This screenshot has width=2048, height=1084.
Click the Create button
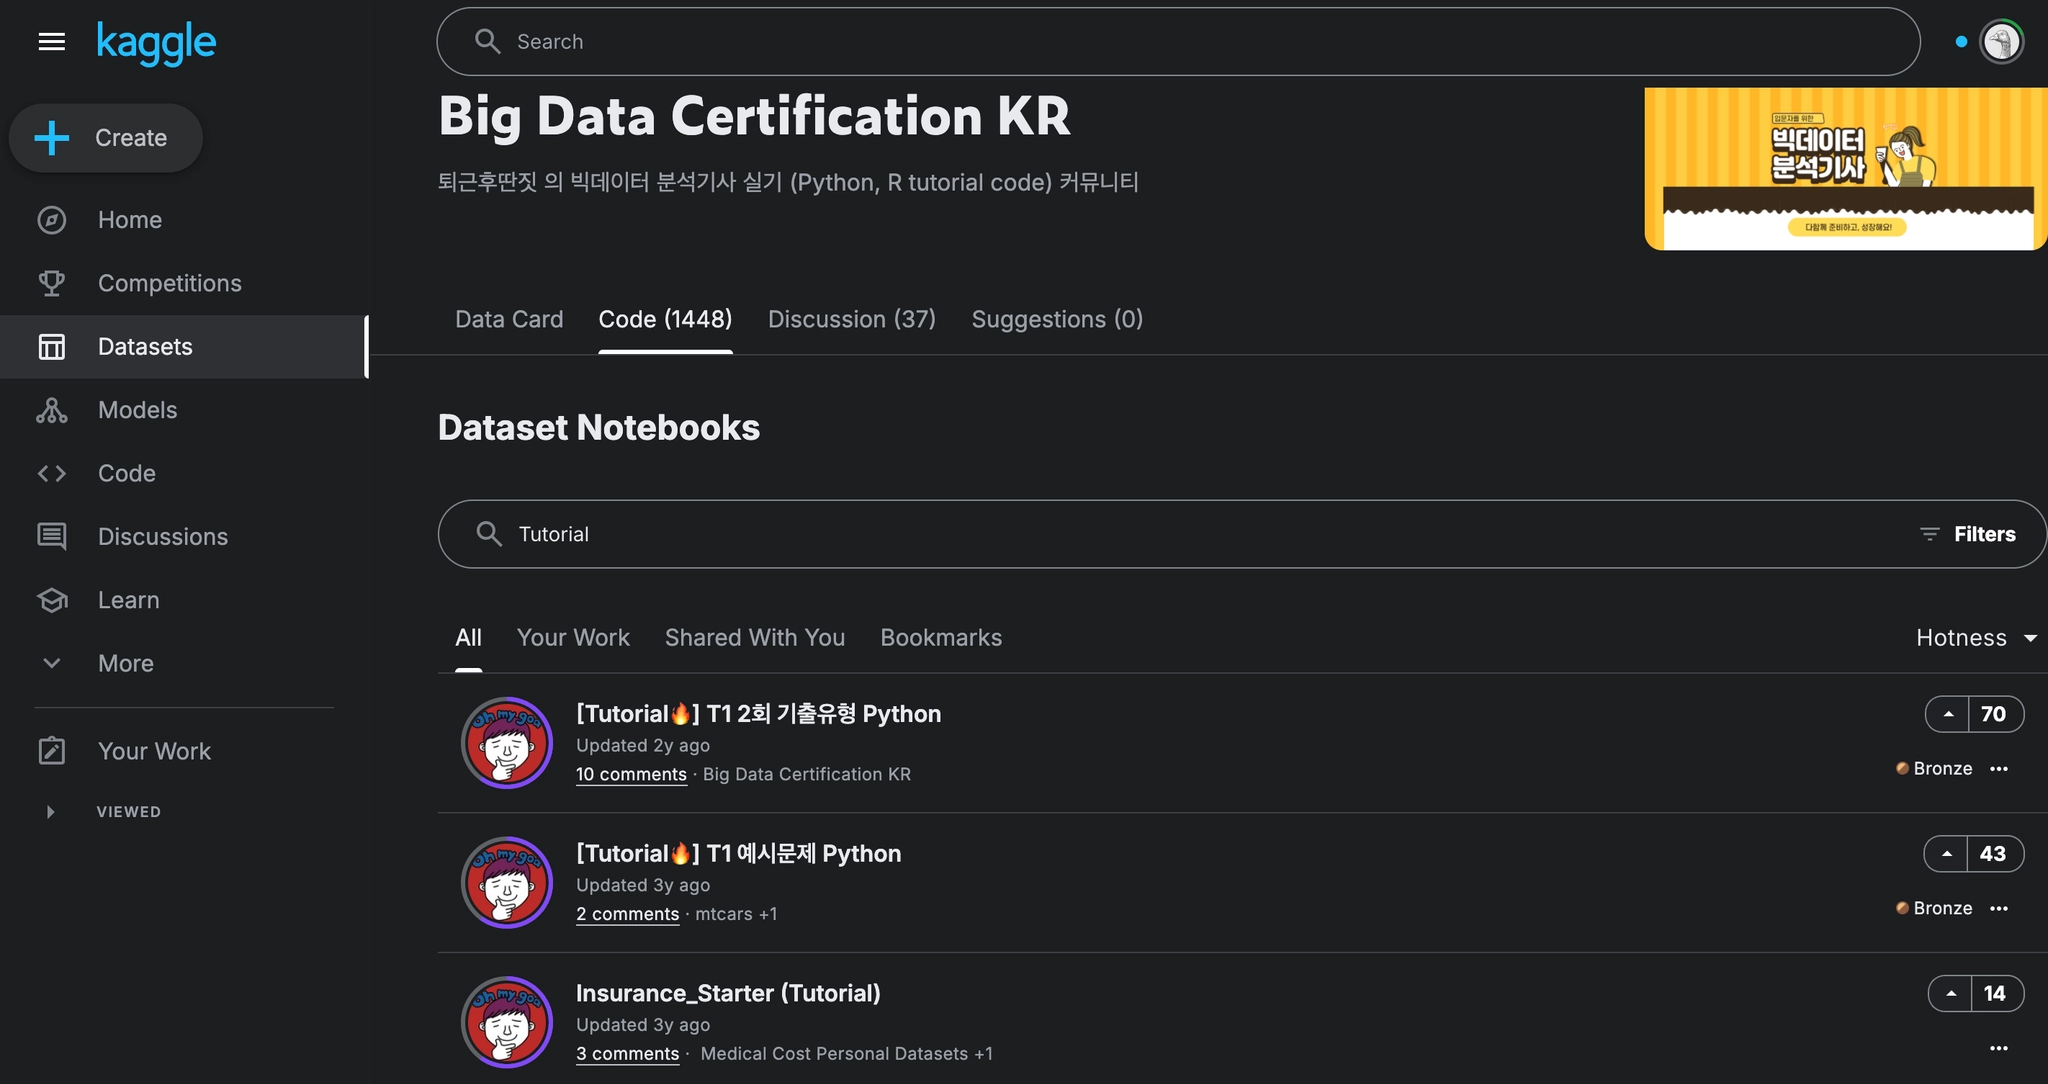pyautogui.click(x=106, y=138)
